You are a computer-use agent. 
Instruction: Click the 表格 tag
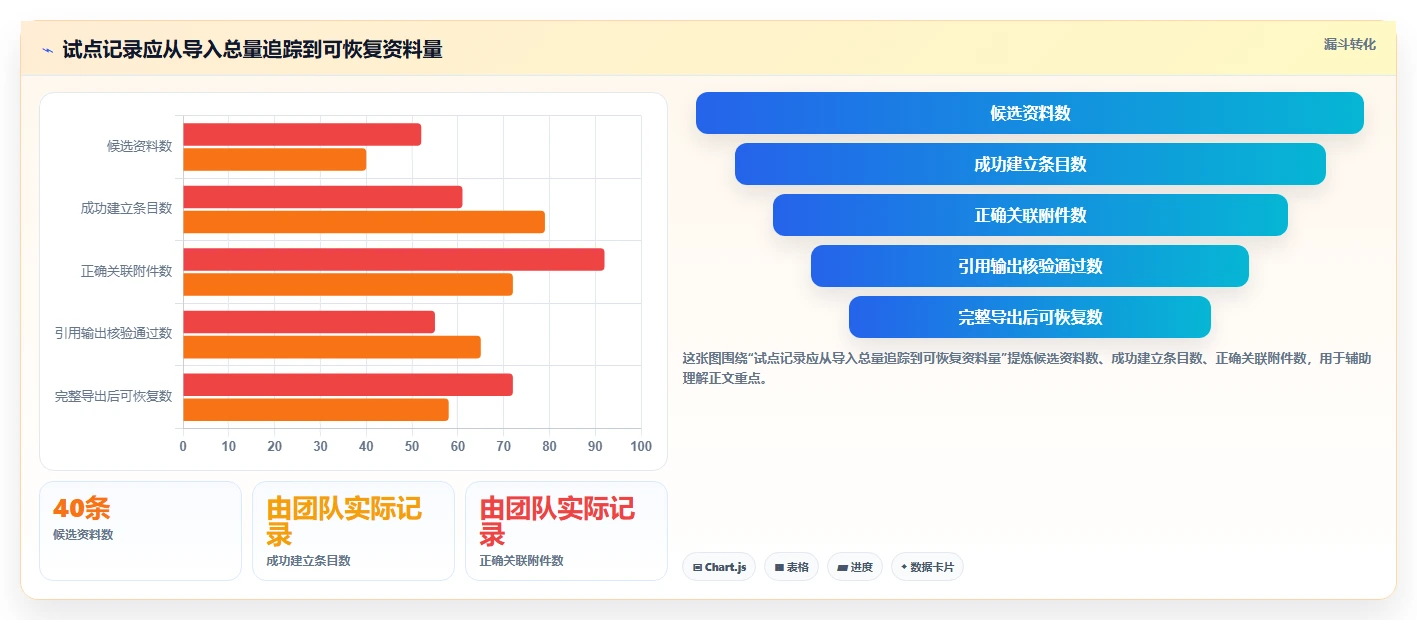(x=791, y=567)
